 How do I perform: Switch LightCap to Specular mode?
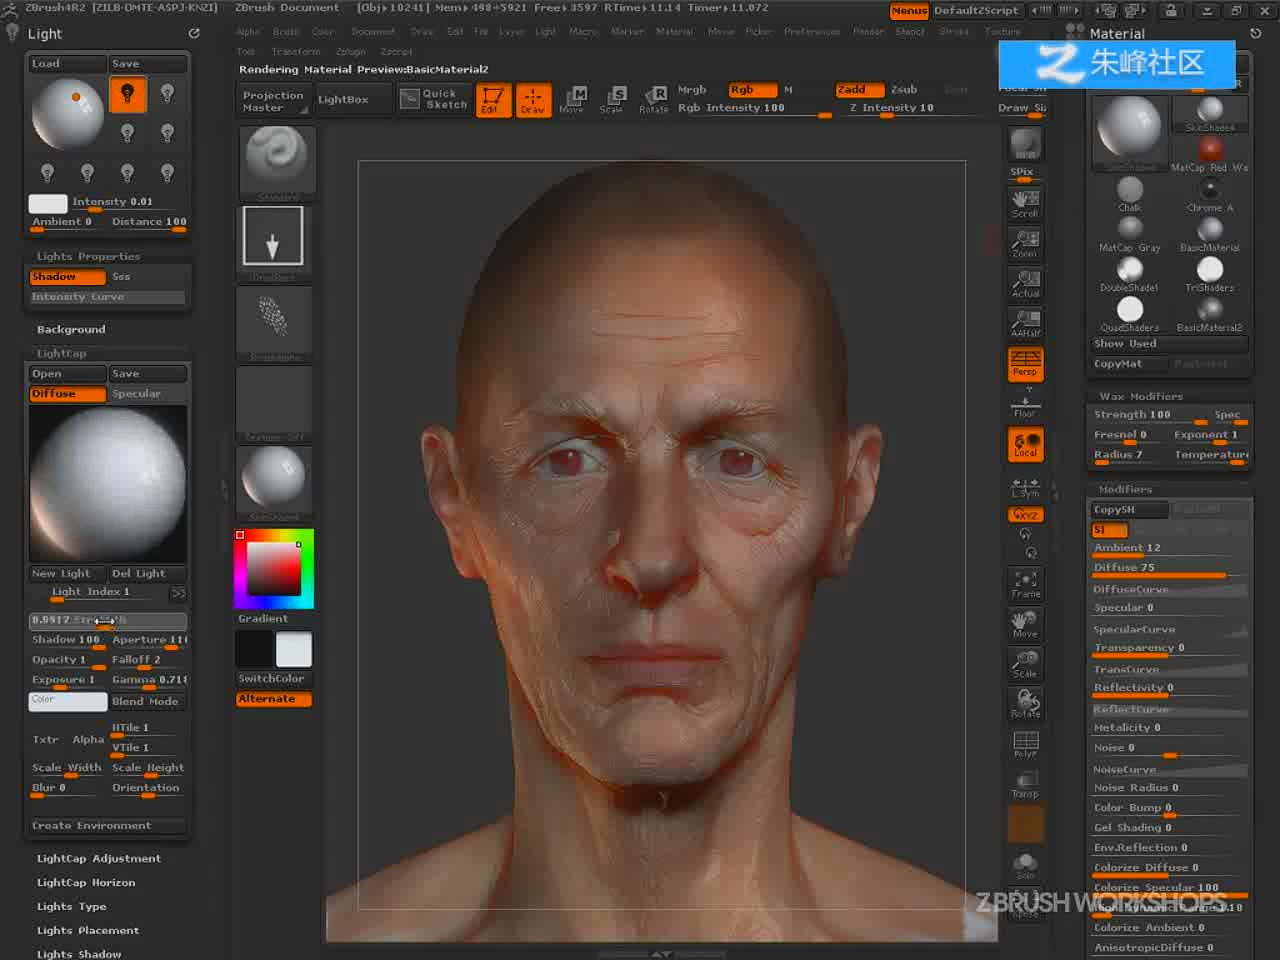pos(147,394)
